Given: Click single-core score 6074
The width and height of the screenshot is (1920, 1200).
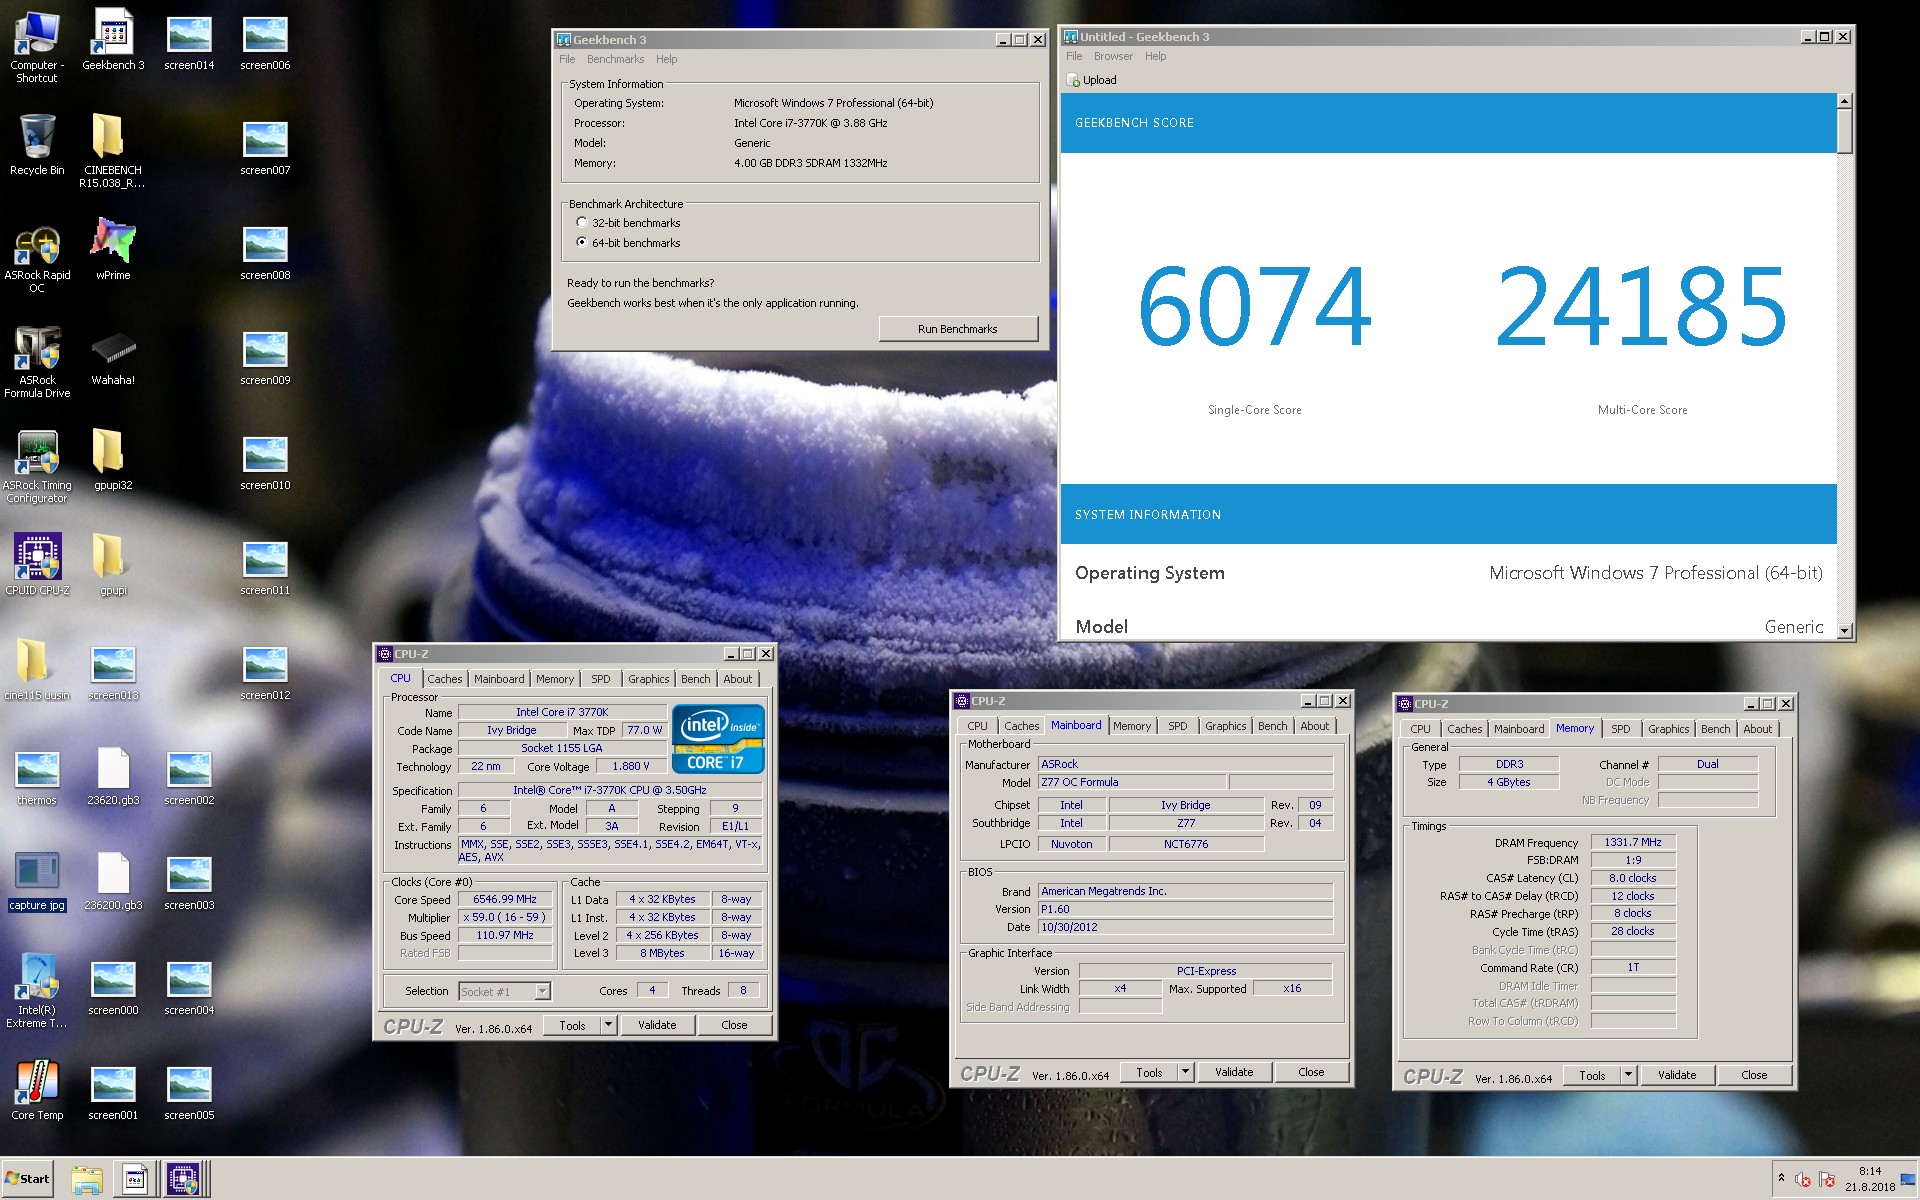Looking at the screenshot, I should [1254, 307].
